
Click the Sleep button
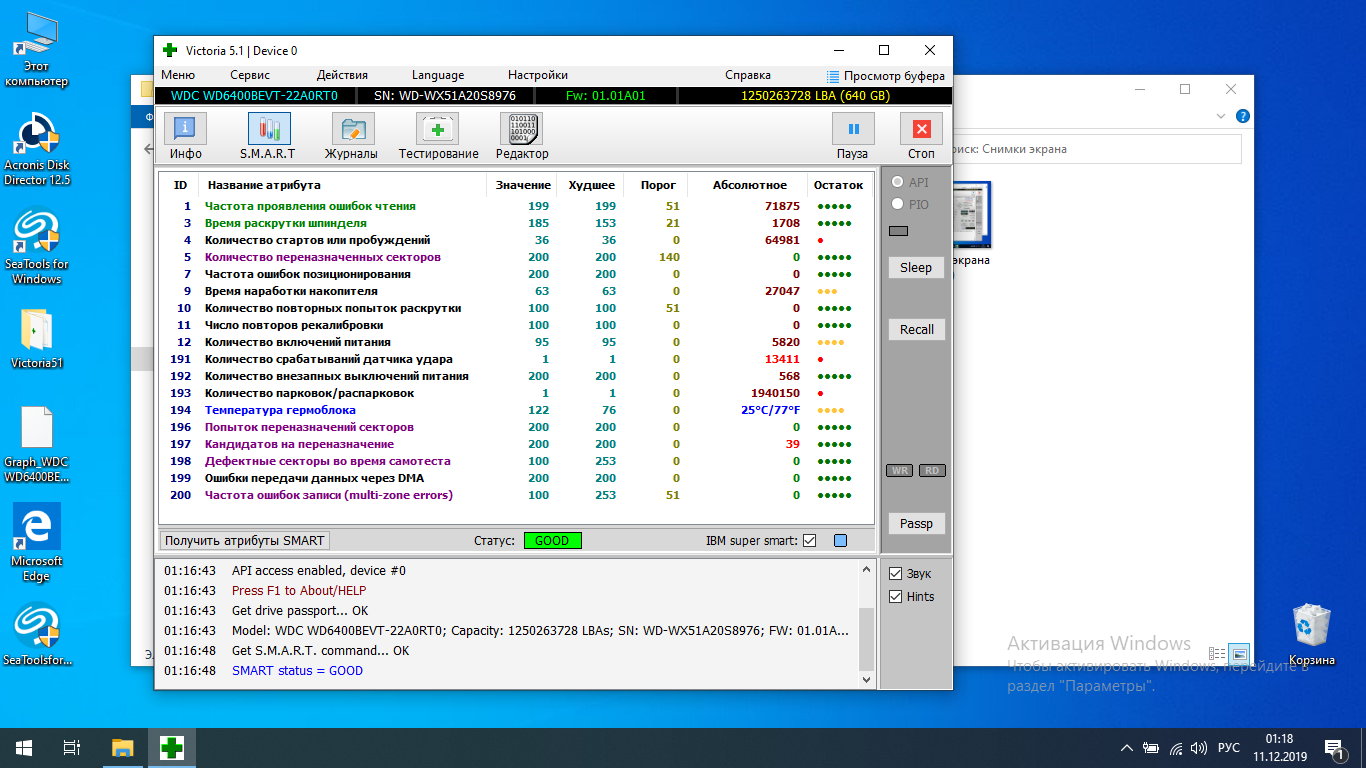pos(916,268)
